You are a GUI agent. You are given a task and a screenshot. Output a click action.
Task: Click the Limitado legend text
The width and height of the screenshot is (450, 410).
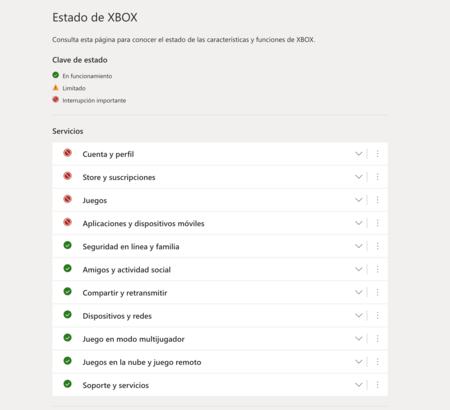[x=74, y=88]
